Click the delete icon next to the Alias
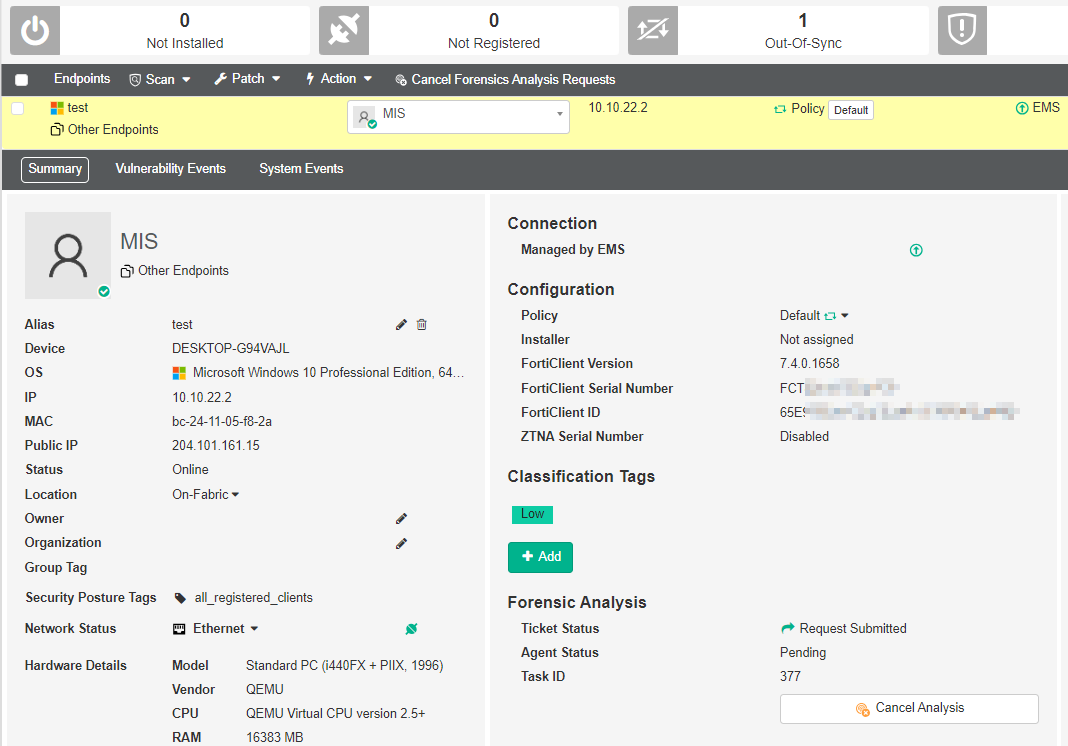Image resolution: width=1068 pixels, height=746 pixels. pyautogui.click(x=421, y=324)
